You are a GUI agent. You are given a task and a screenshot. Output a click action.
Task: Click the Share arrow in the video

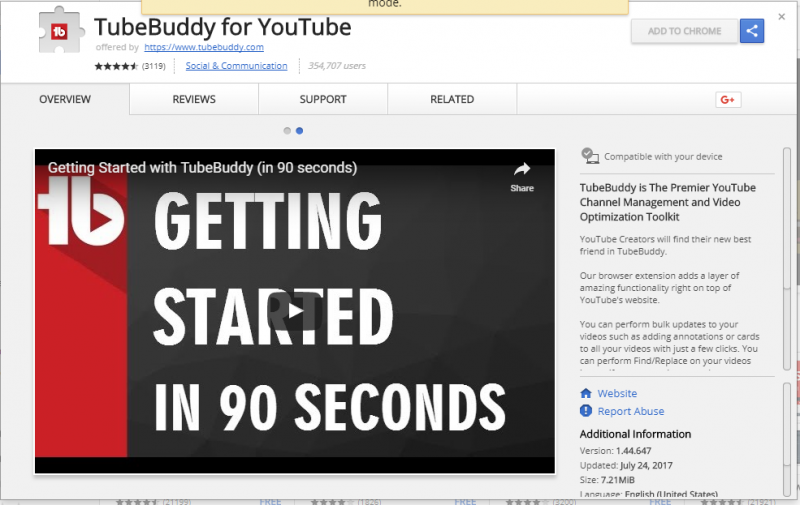coord(521,177)
